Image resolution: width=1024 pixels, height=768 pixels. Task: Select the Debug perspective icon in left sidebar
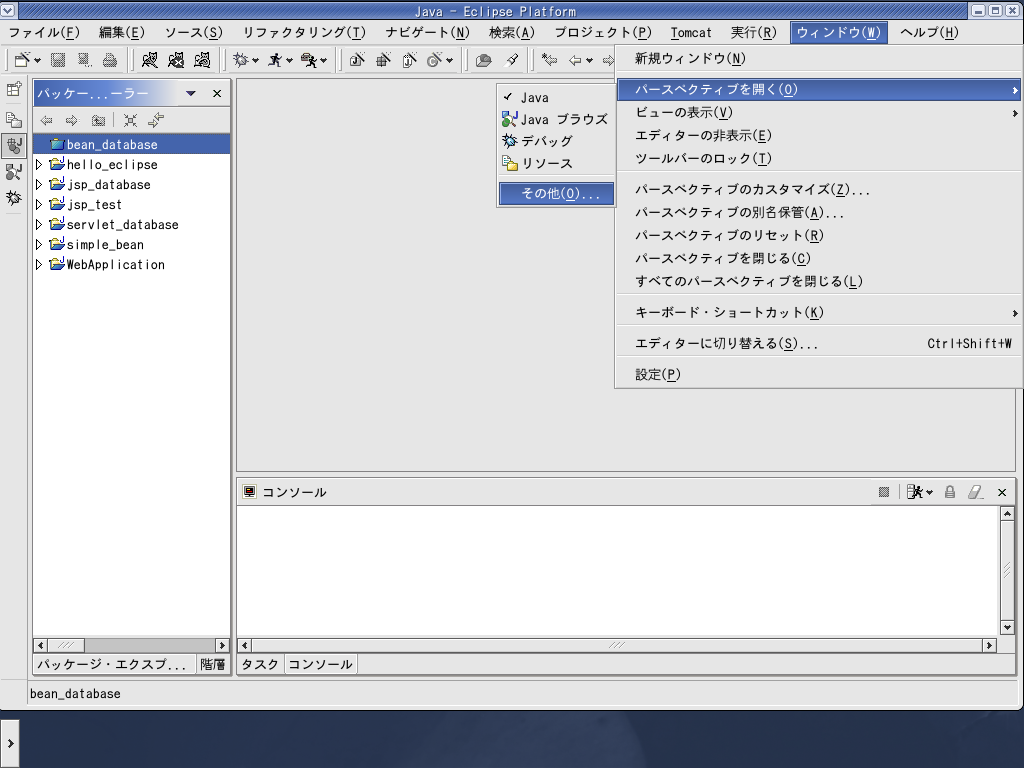click(x=14, y=197)
